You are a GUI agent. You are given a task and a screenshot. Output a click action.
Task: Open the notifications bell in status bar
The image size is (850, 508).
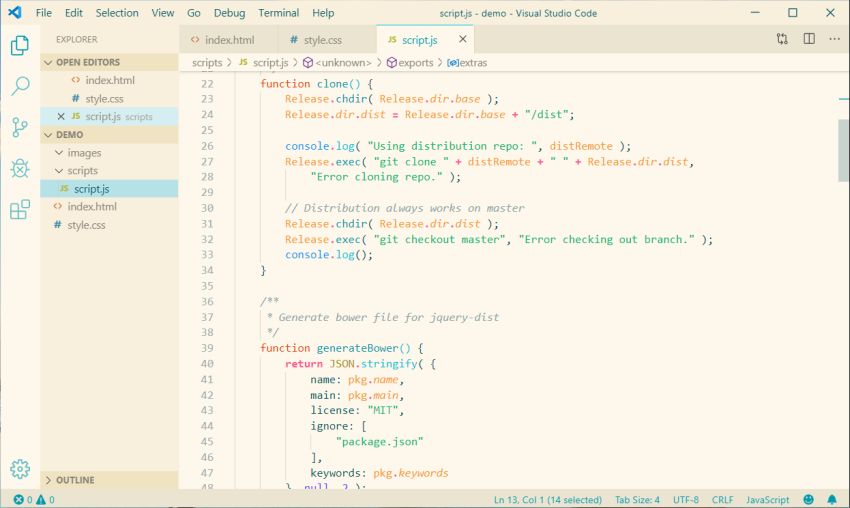(831, 499)
